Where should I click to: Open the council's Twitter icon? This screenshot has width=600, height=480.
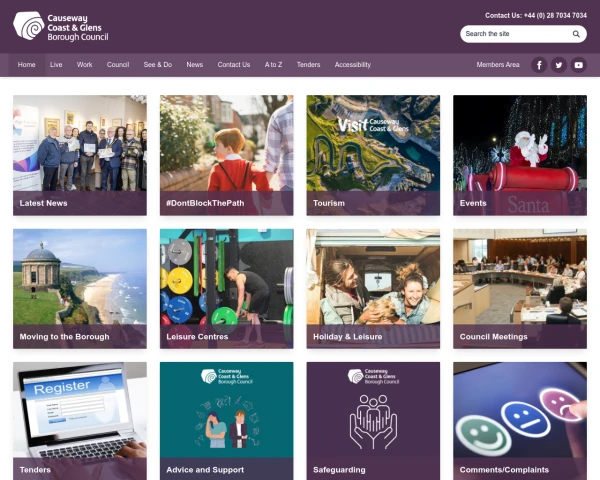[559, 65]
